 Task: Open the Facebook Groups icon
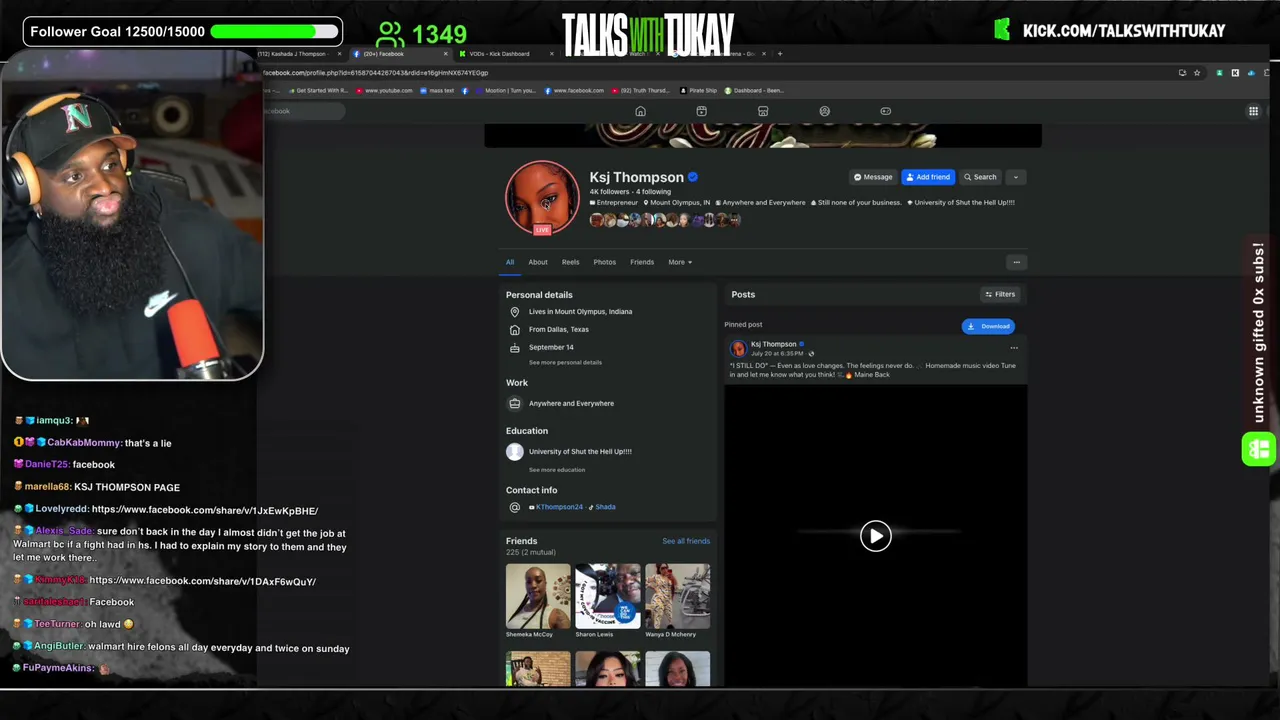[x=824, y=111]
